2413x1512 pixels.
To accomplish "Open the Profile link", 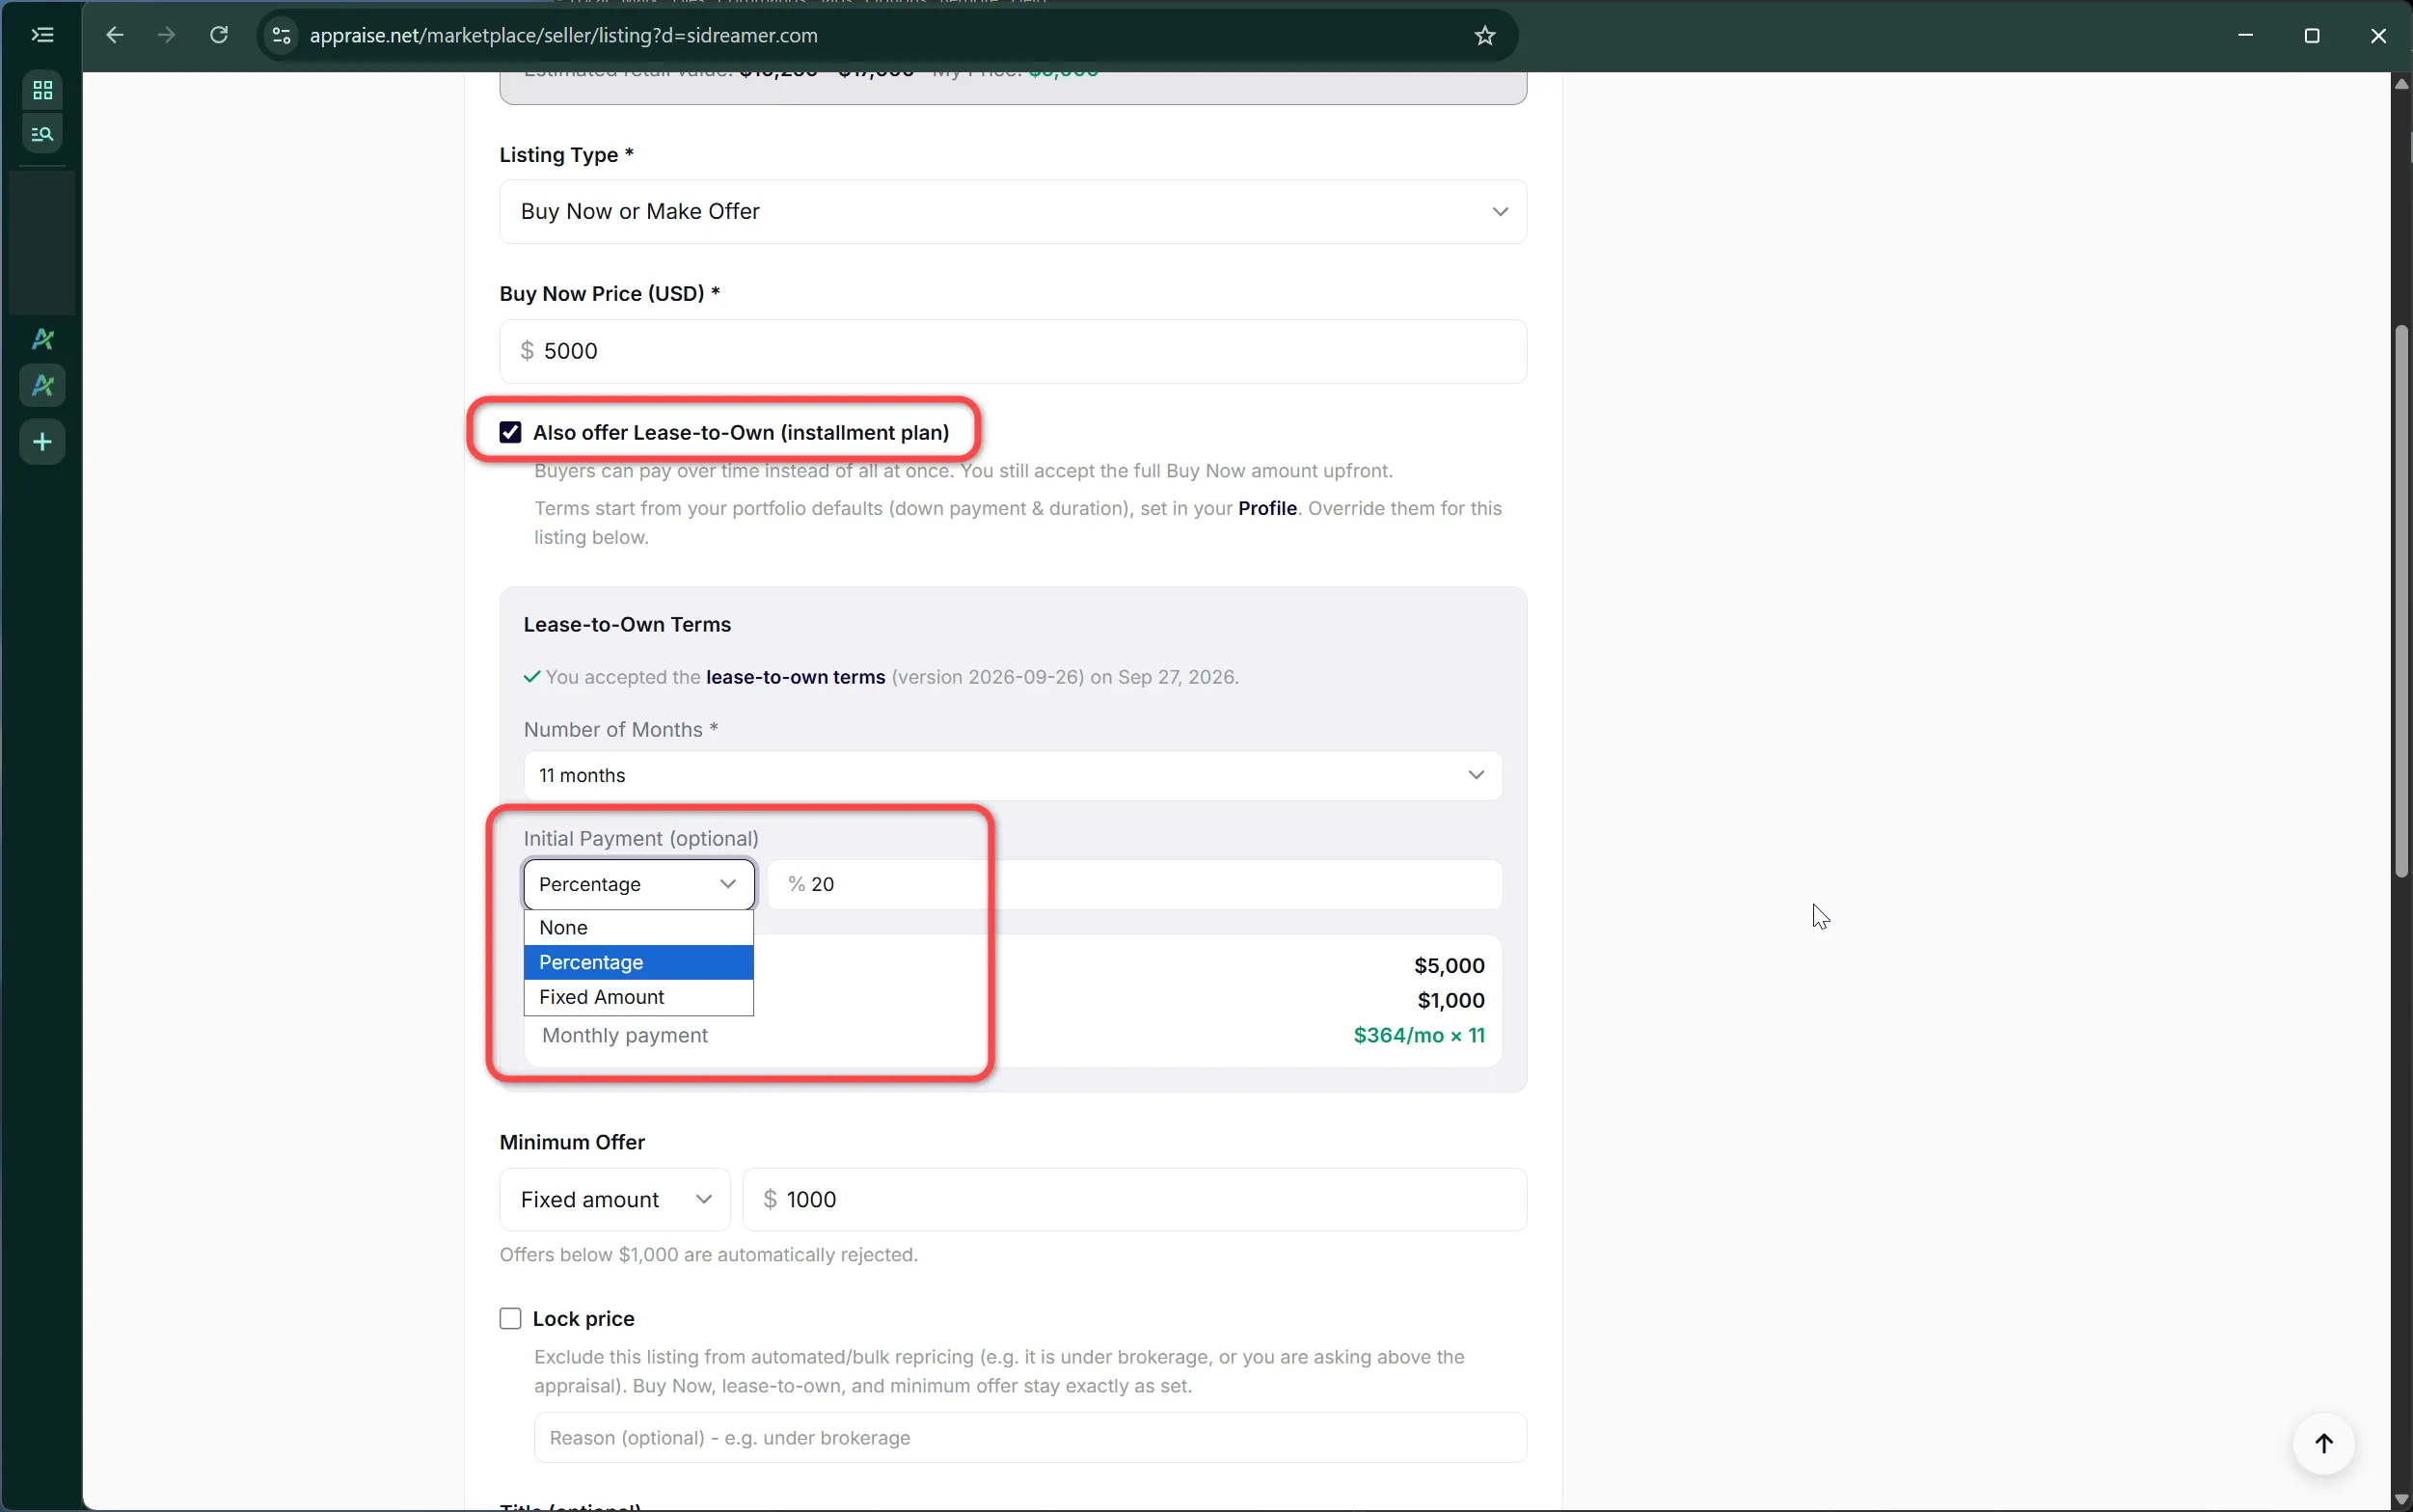I will point(1267,508).
